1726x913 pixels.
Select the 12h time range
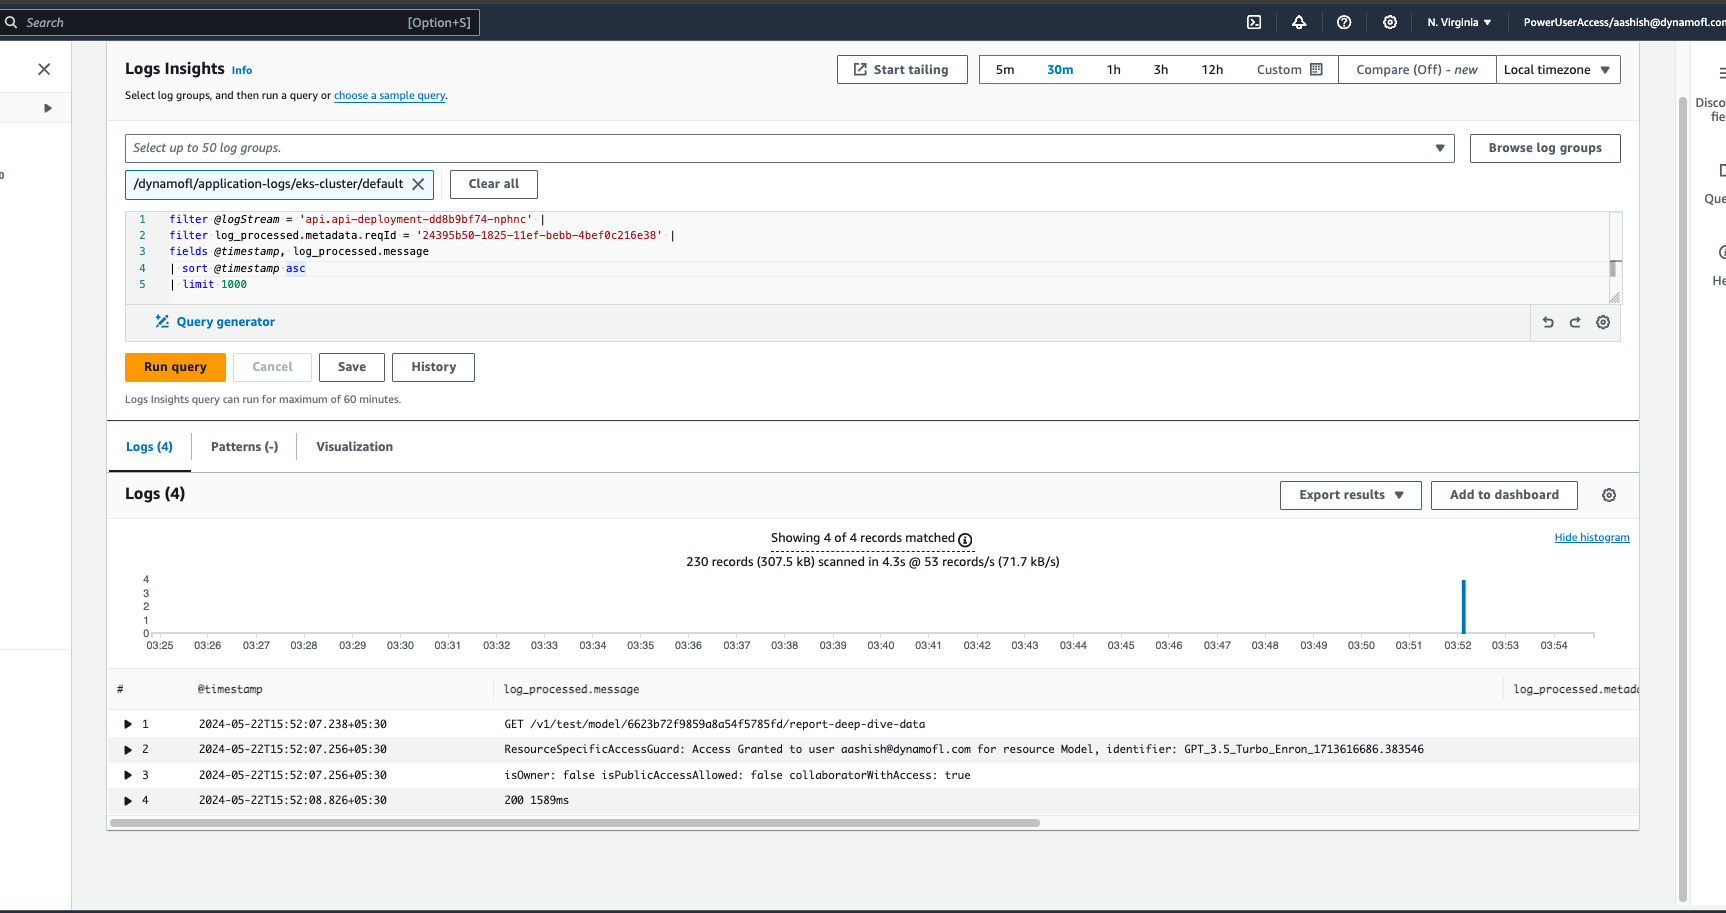click(1212, 70)
